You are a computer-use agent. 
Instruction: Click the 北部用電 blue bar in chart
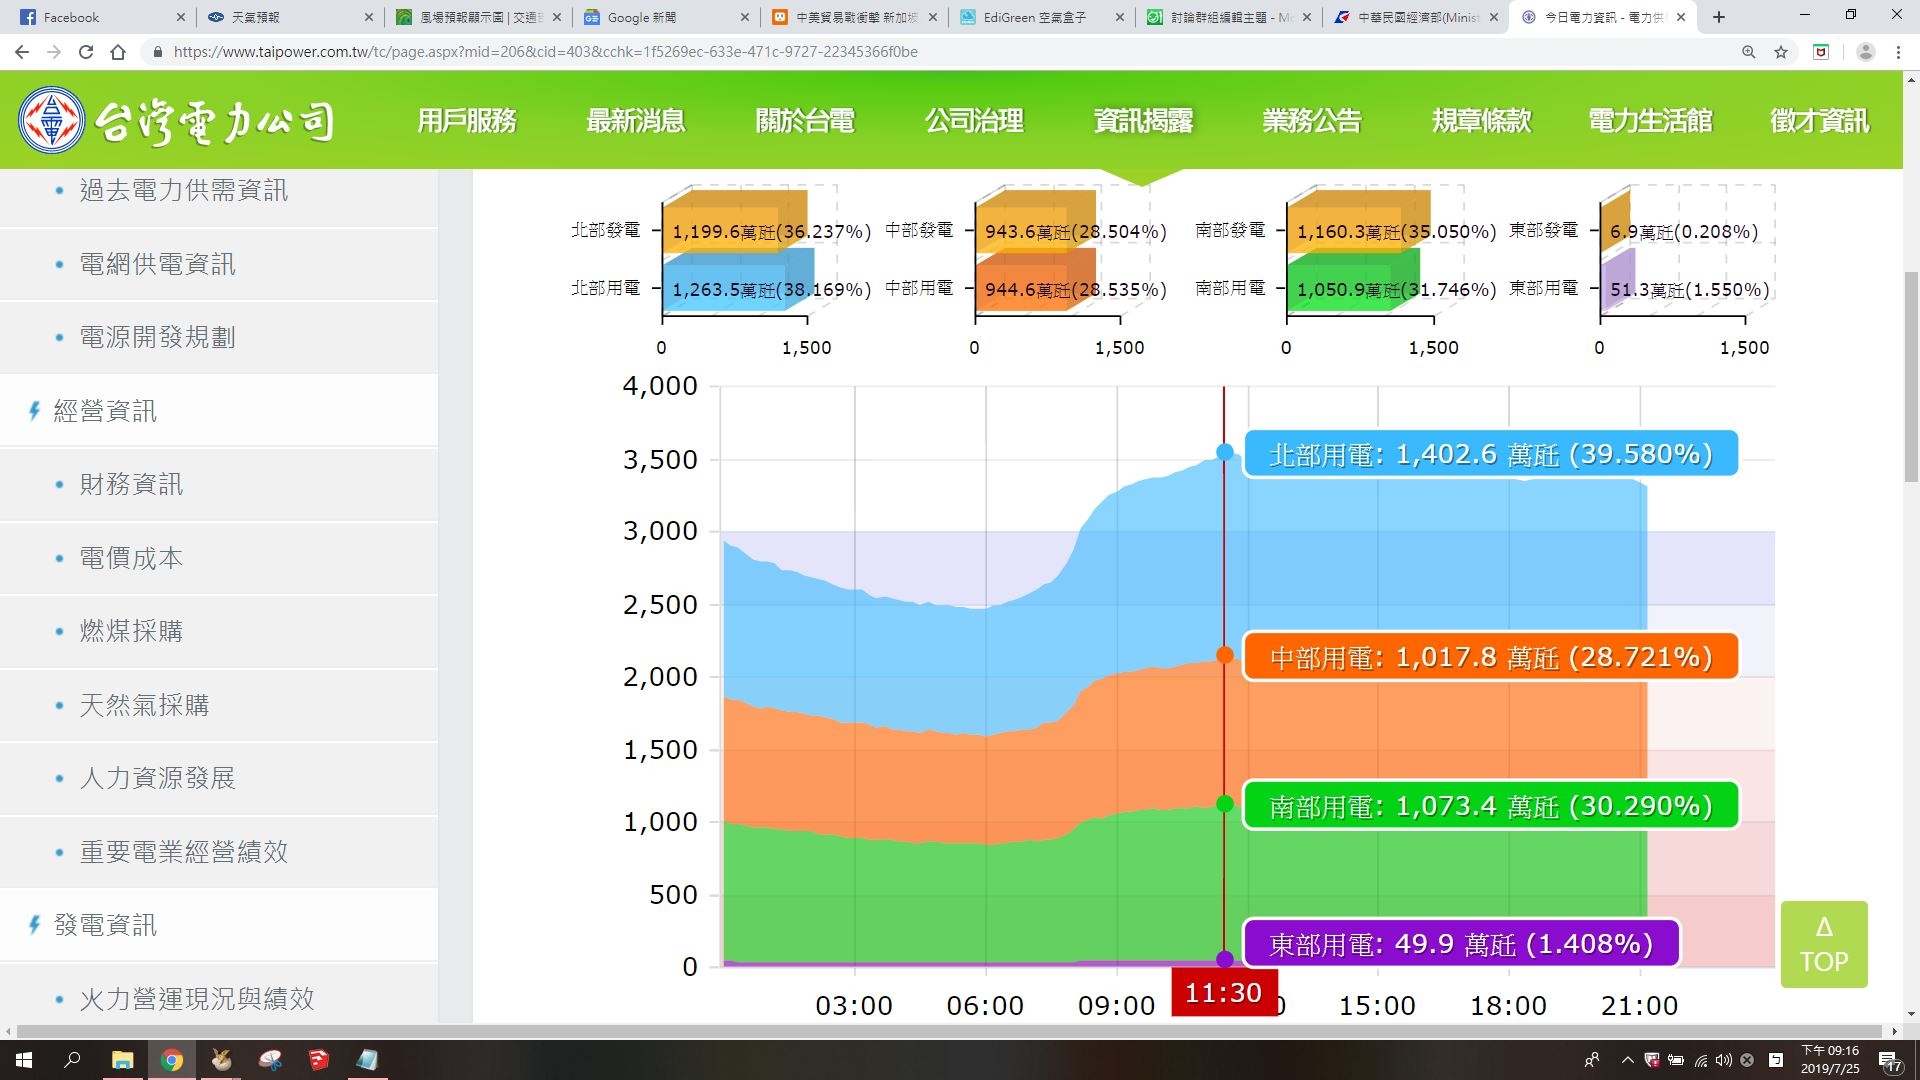click(x=738, y=281)
